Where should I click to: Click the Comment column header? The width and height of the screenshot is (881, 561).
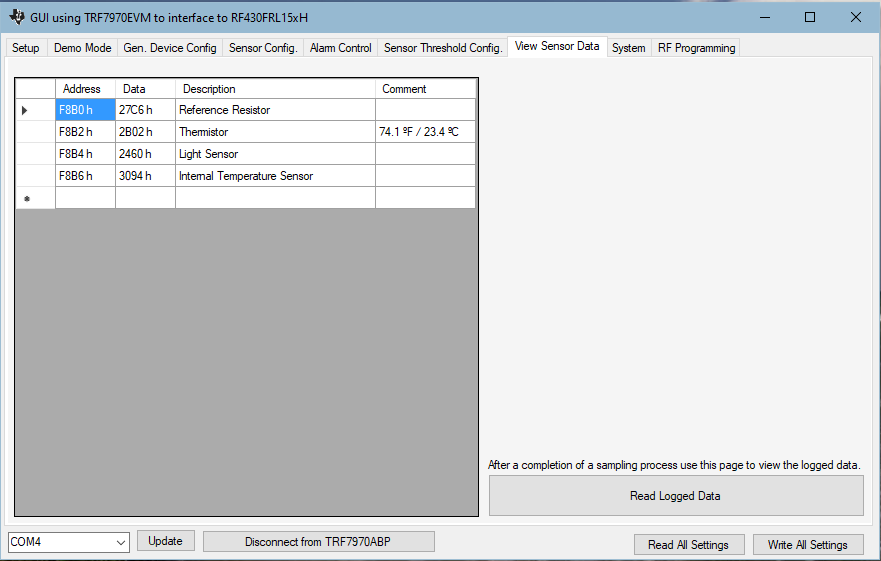coord(425,89)
